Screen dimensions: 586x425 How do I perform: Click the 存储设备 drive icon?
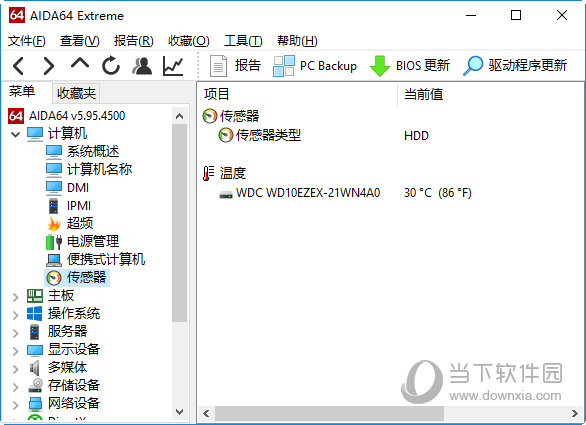[36, 385]
